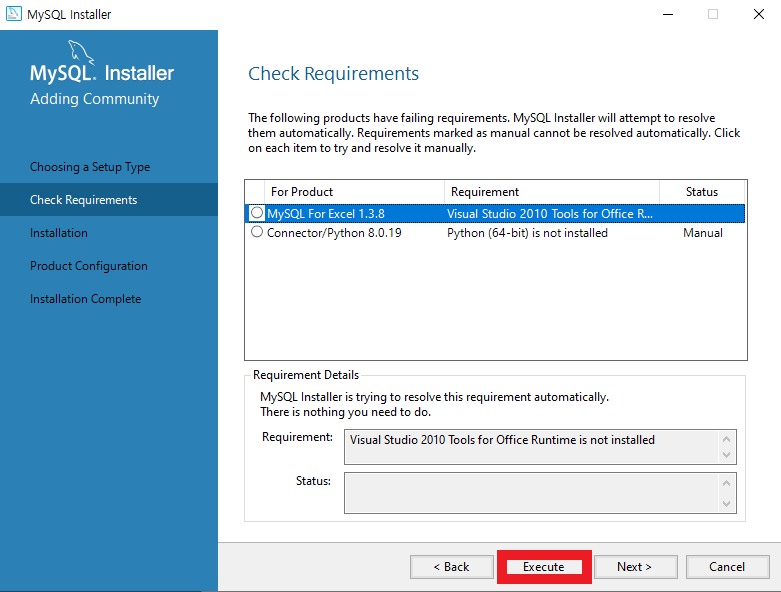Close the MySQL Installer window

[x=759, y=14]
